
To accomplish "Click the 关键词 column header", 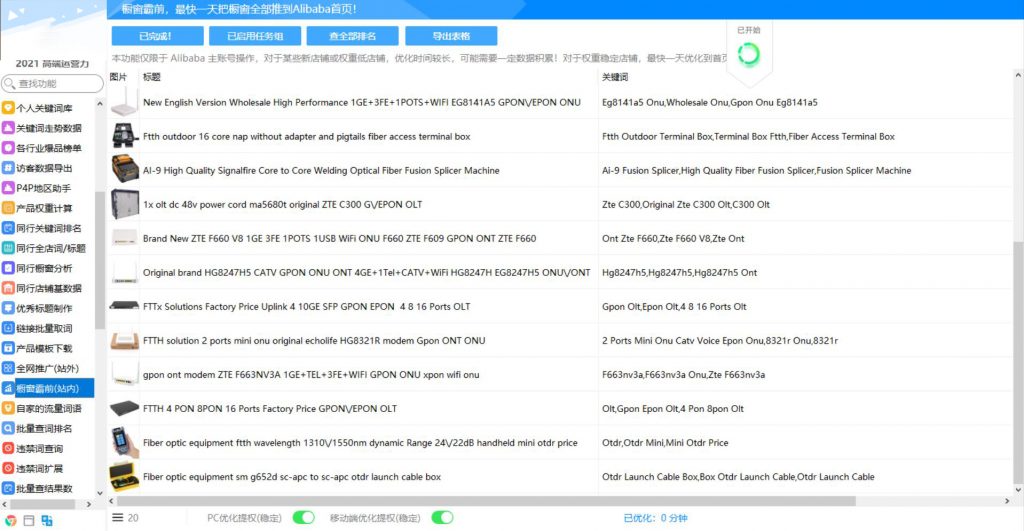I will coord(615,76).
